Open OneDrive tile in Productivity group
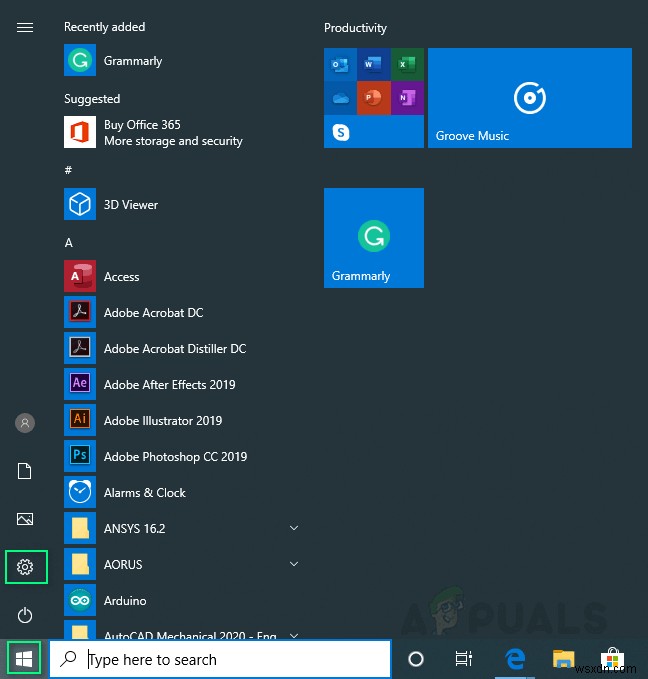Image resolution: width=648 pixels, height=679 pixels. point(340,98)
